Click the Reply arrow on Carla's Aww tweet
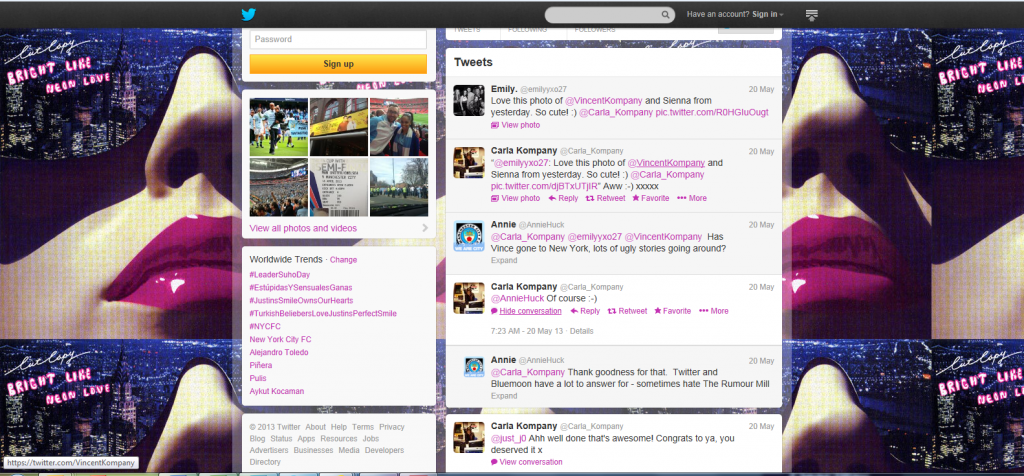This screenshot has height=476, width=1024. point(563,198)
